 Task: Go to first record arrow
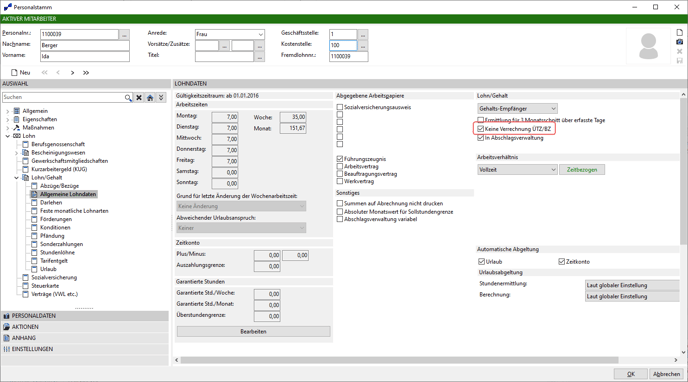point(44,73)
